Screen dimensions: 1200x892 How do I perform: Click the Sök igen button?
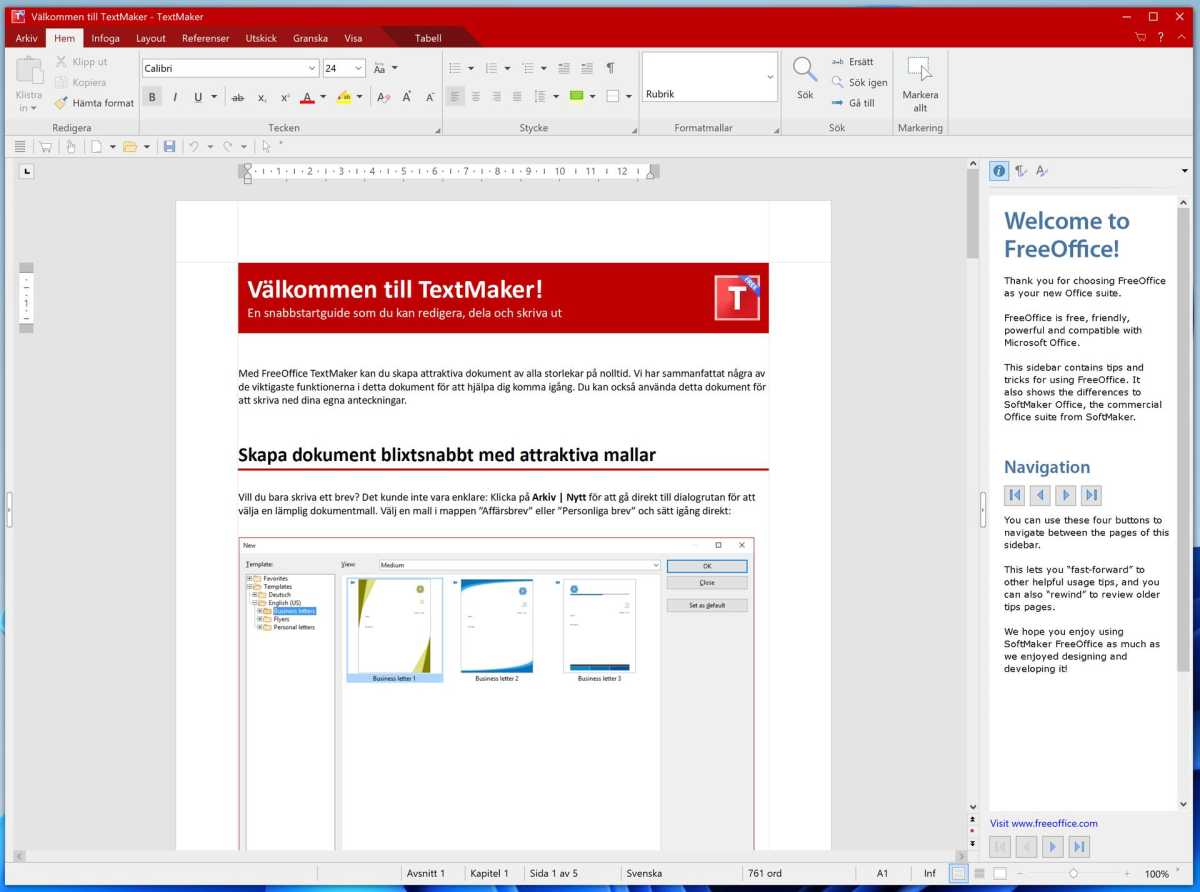pos(859,82)
